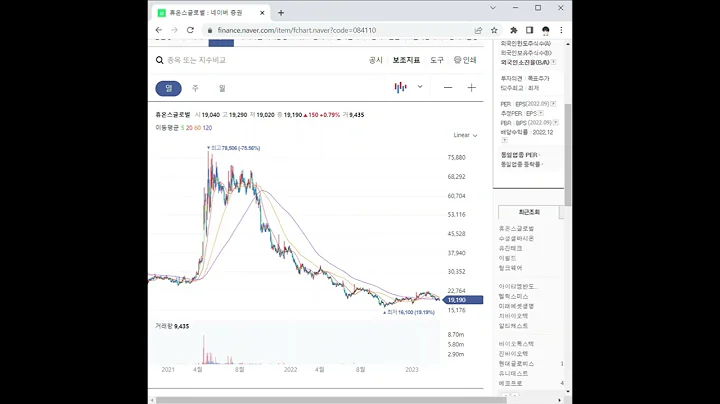720x404 pixels.
Task: Click the 52주최고 최저 text
Action: (520, 88)
